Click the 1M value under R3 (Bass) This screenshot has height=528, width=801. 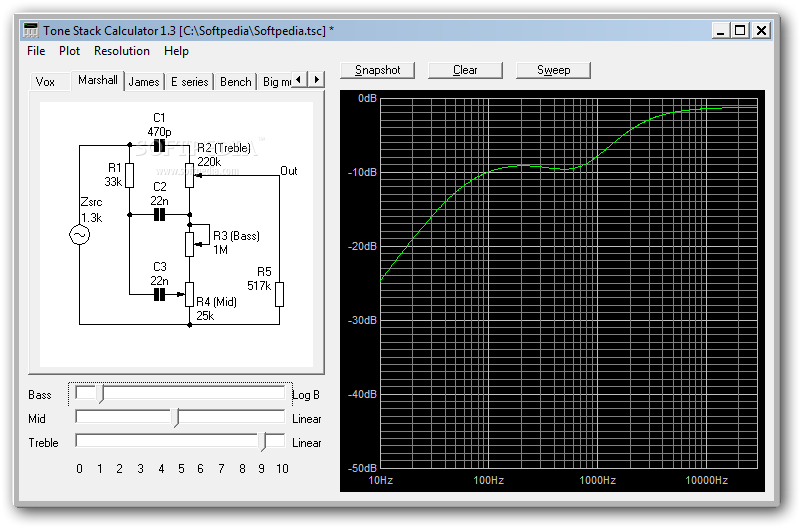[x=220, y=250]
